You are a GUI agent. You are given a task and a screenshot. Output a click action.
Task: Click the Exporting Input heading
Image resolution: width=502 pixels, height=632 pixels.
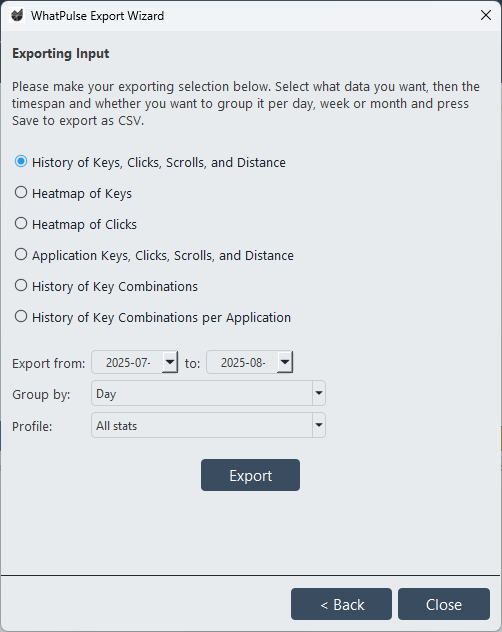pos(60,54)
